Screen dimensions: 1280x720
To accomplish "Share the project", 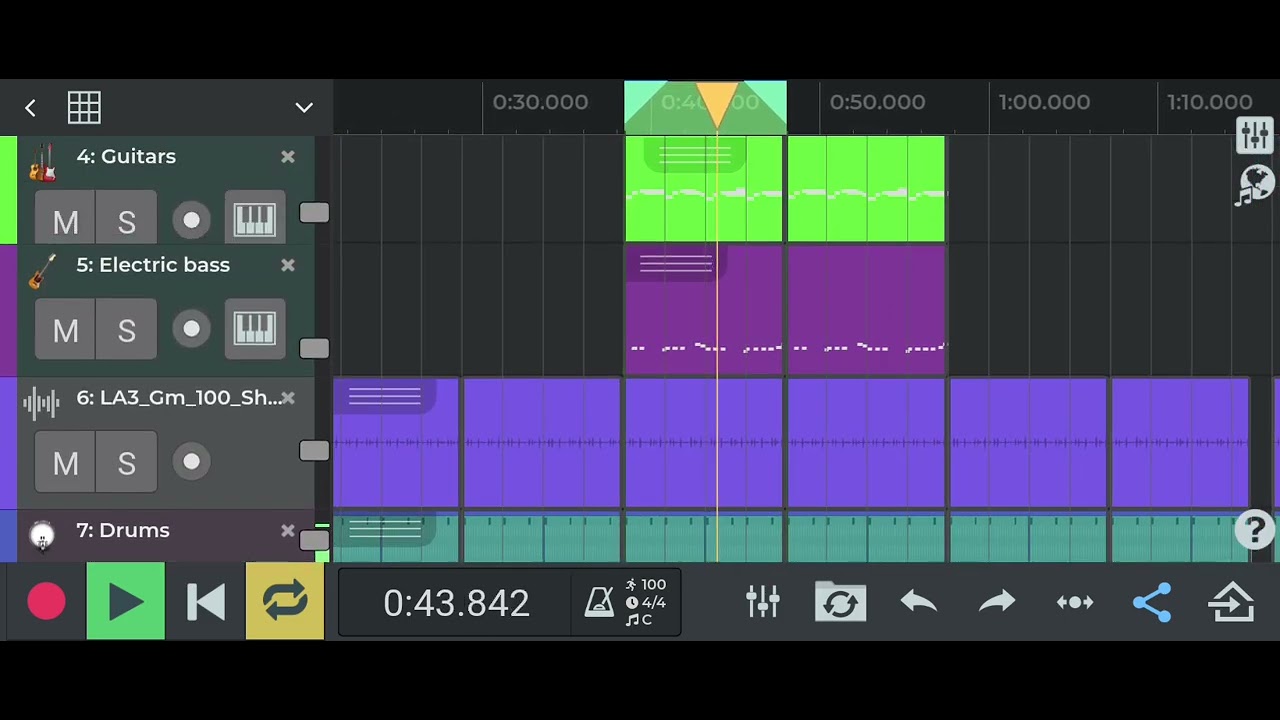I will (1152, 602).
